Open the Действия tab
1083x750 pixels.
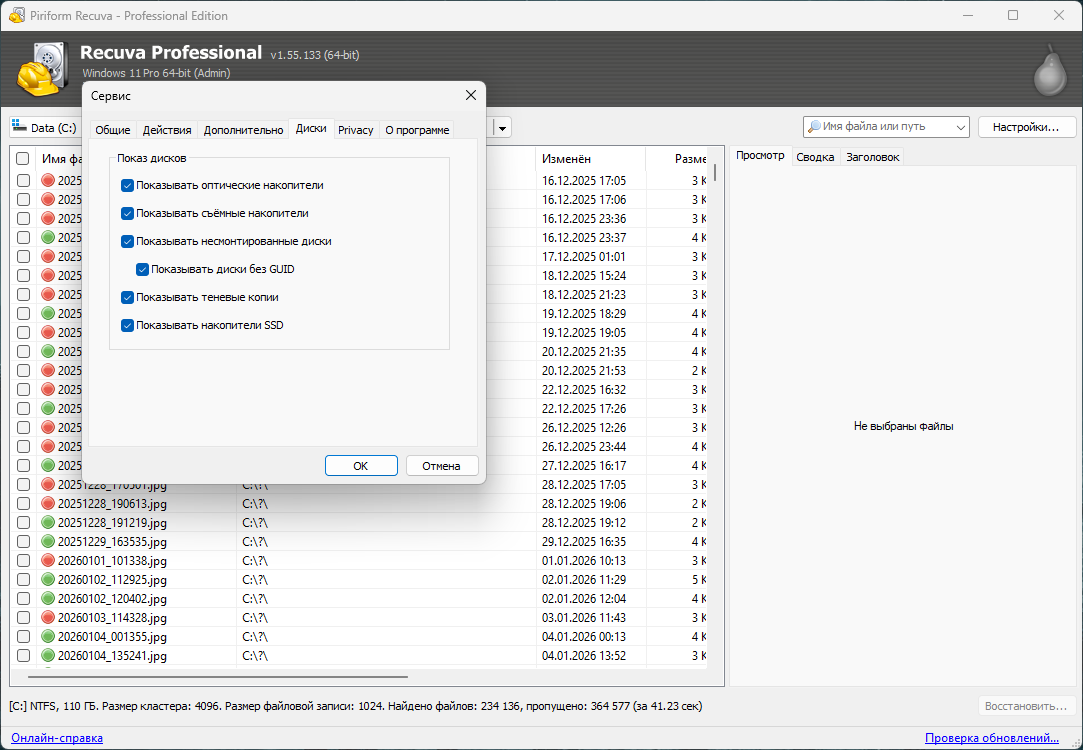166,130
